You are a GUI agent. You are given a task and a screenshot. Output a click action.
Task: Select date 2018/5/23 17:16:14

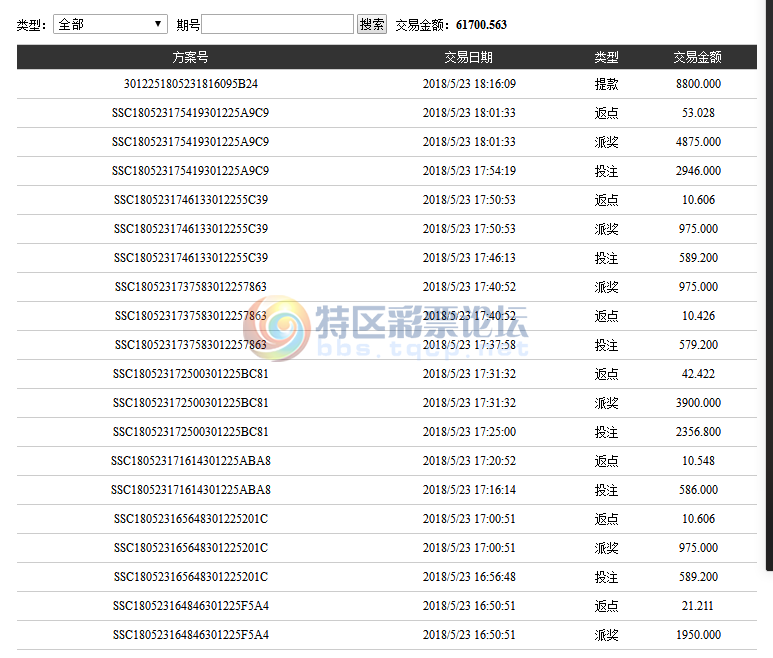469,490
